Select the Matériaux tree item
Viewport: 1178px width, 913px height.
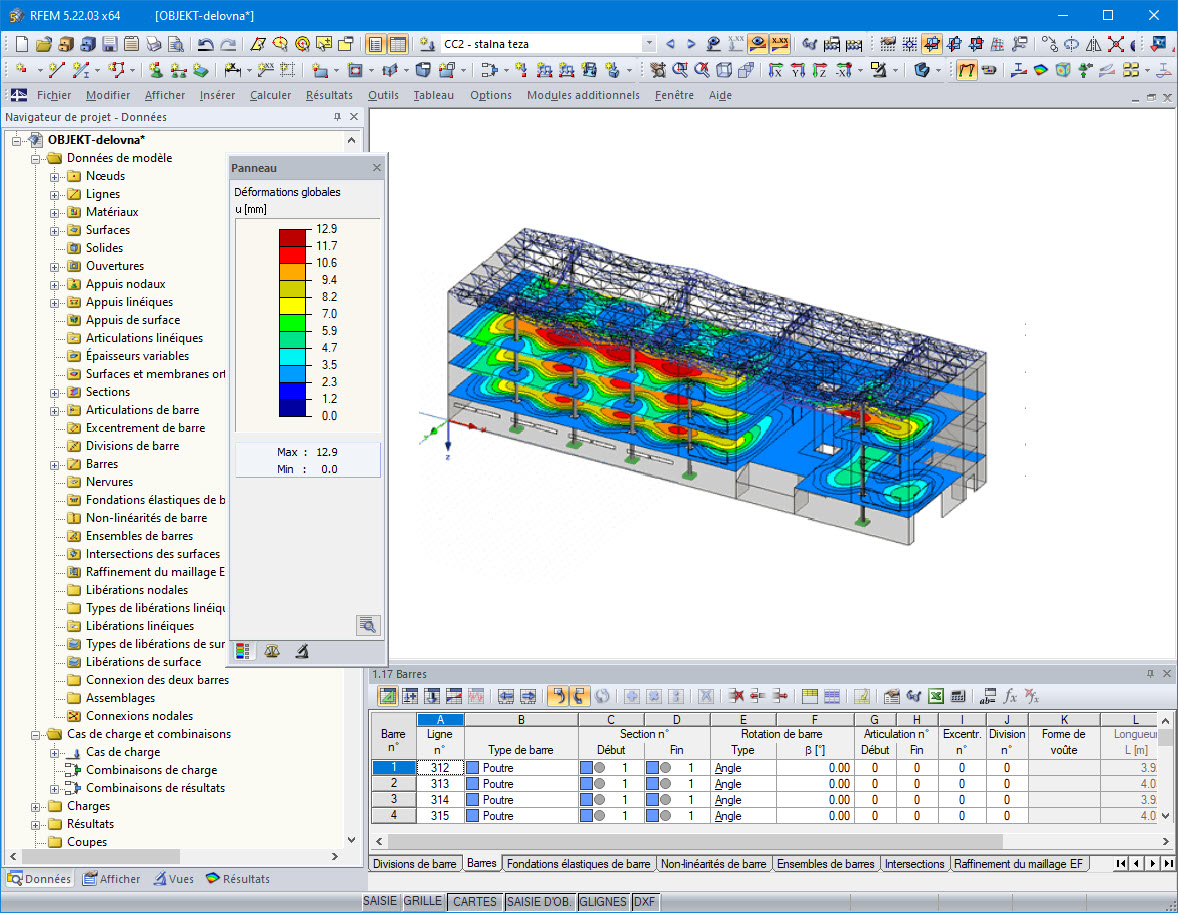coord(112,212)
